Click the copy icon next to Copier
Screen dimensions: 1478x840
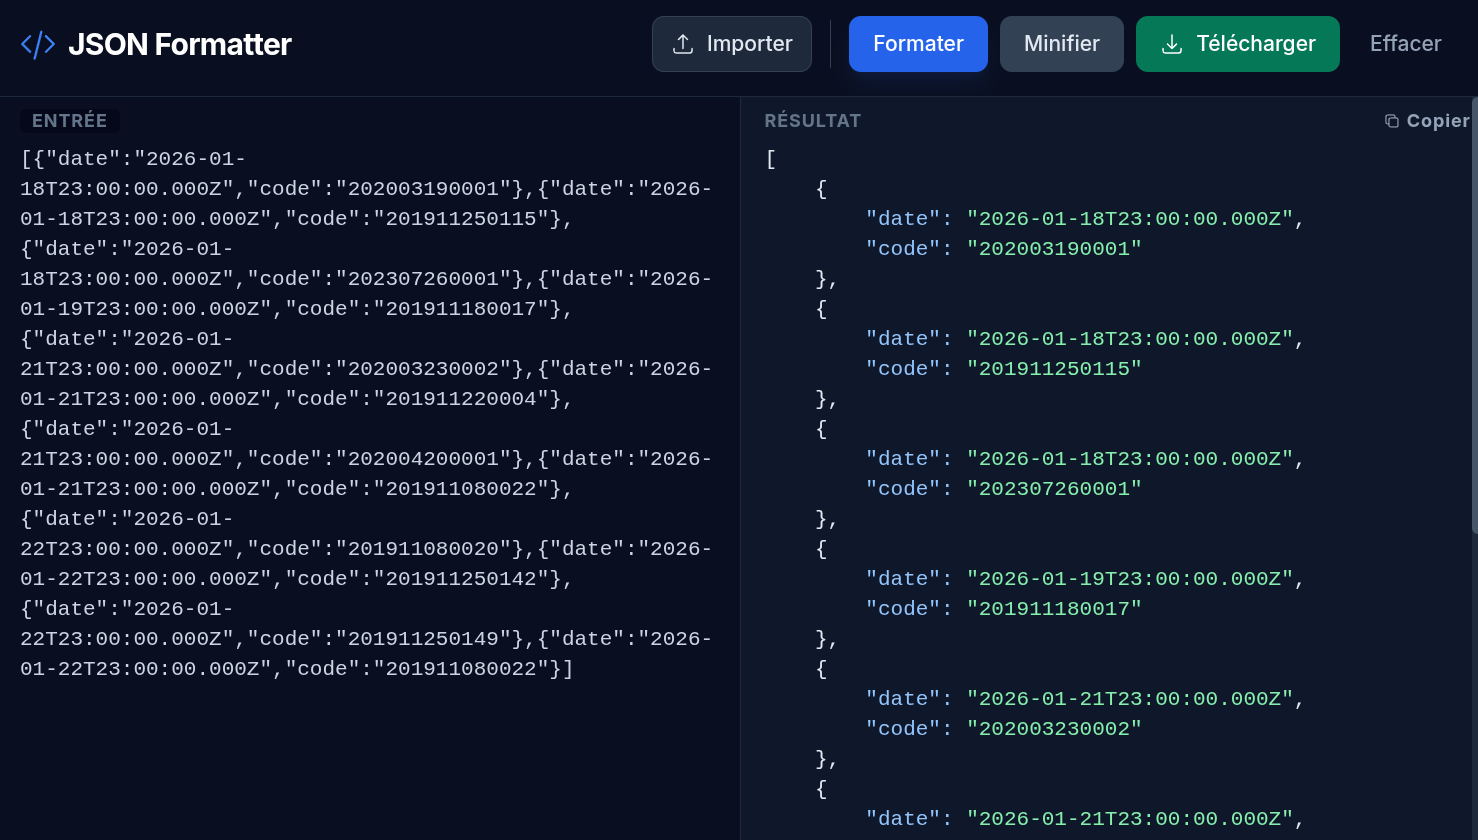click(1391, 121)
